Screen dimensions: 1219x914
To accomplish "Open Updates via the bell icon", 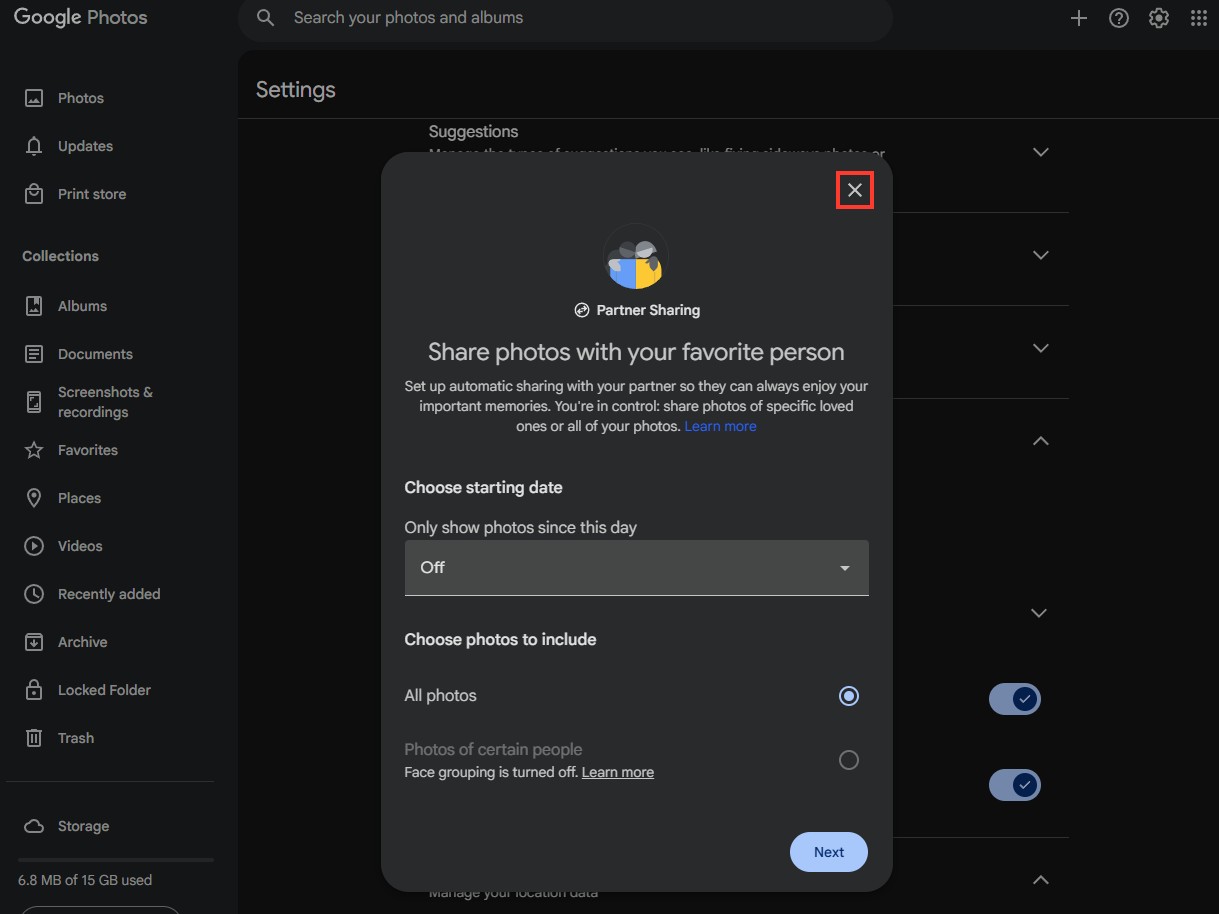I will click(34, 146).
